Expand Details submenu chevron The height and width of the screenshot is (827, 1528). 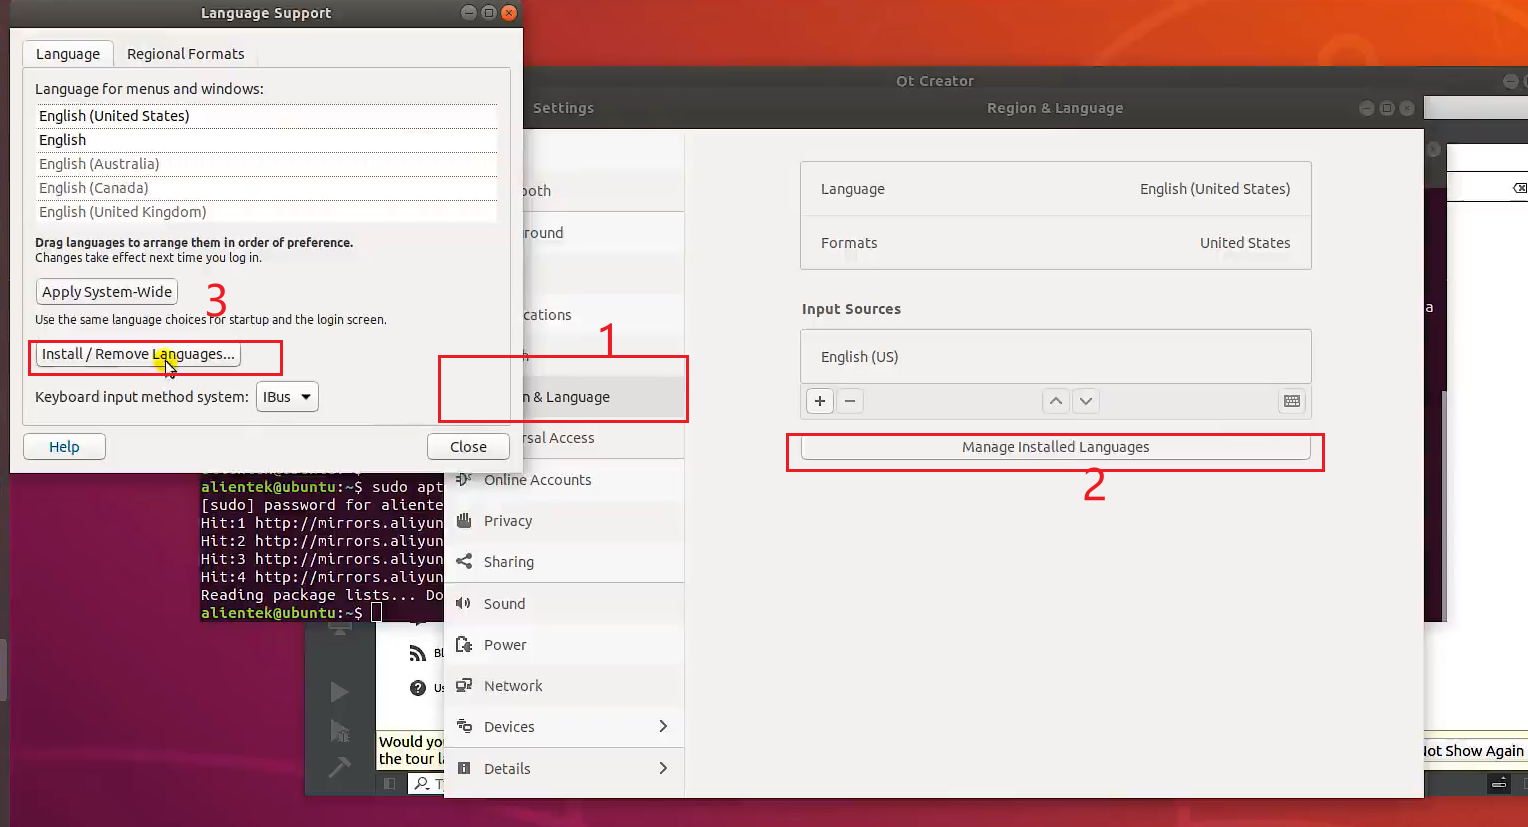663,768
